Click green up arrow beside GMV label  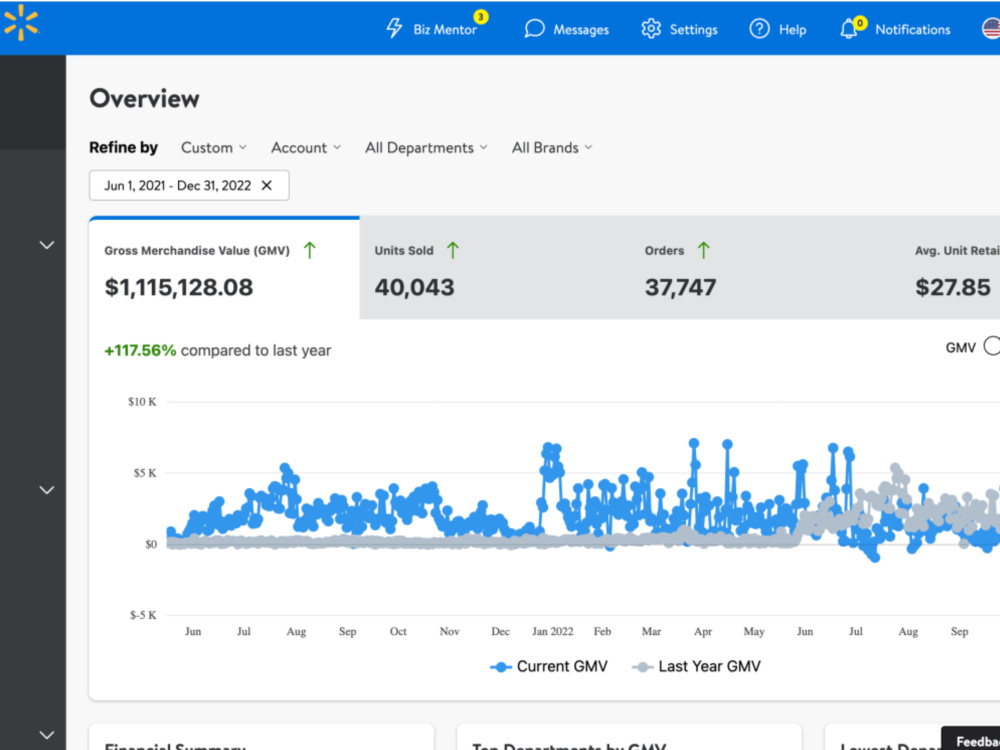click(310, 250)
